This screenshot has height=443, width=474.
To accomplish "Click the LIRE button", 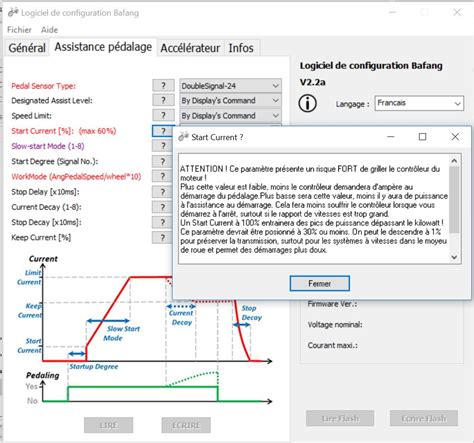I will 108,425.
